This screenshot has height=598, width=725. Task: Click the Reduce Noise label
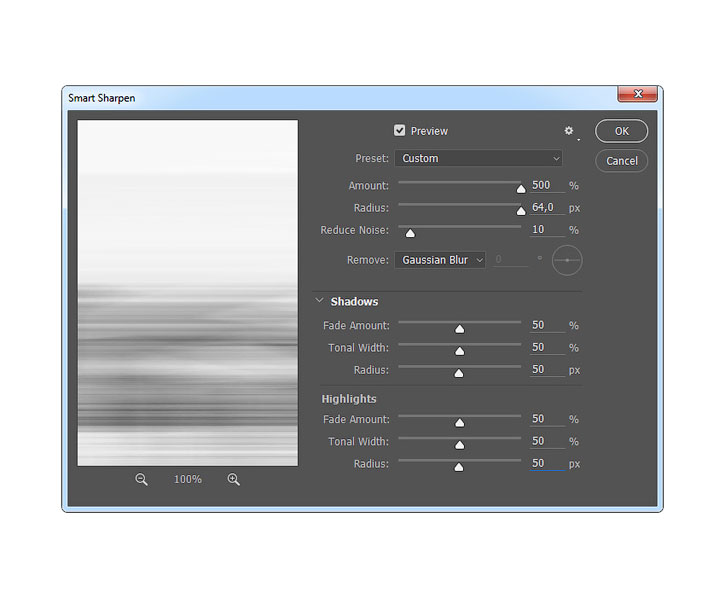(355, 230)
